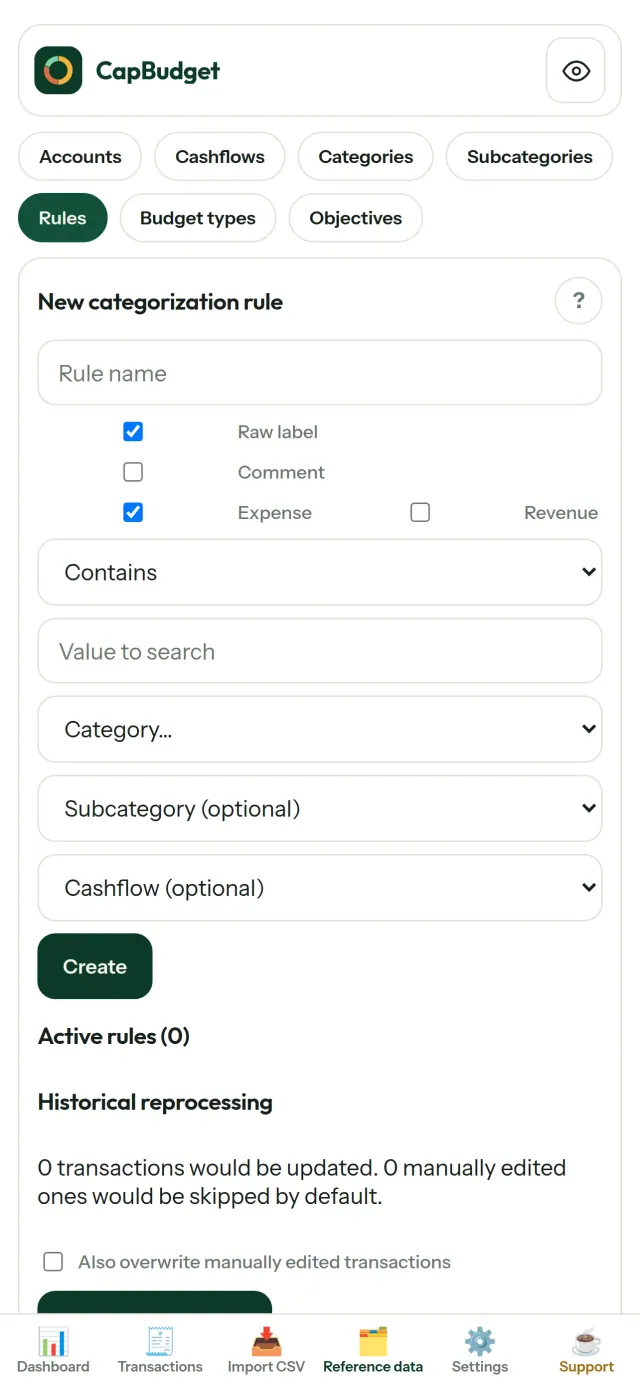Select Reference data in bottom navigation
640x1385 pixels.
tap(373, 1350)
